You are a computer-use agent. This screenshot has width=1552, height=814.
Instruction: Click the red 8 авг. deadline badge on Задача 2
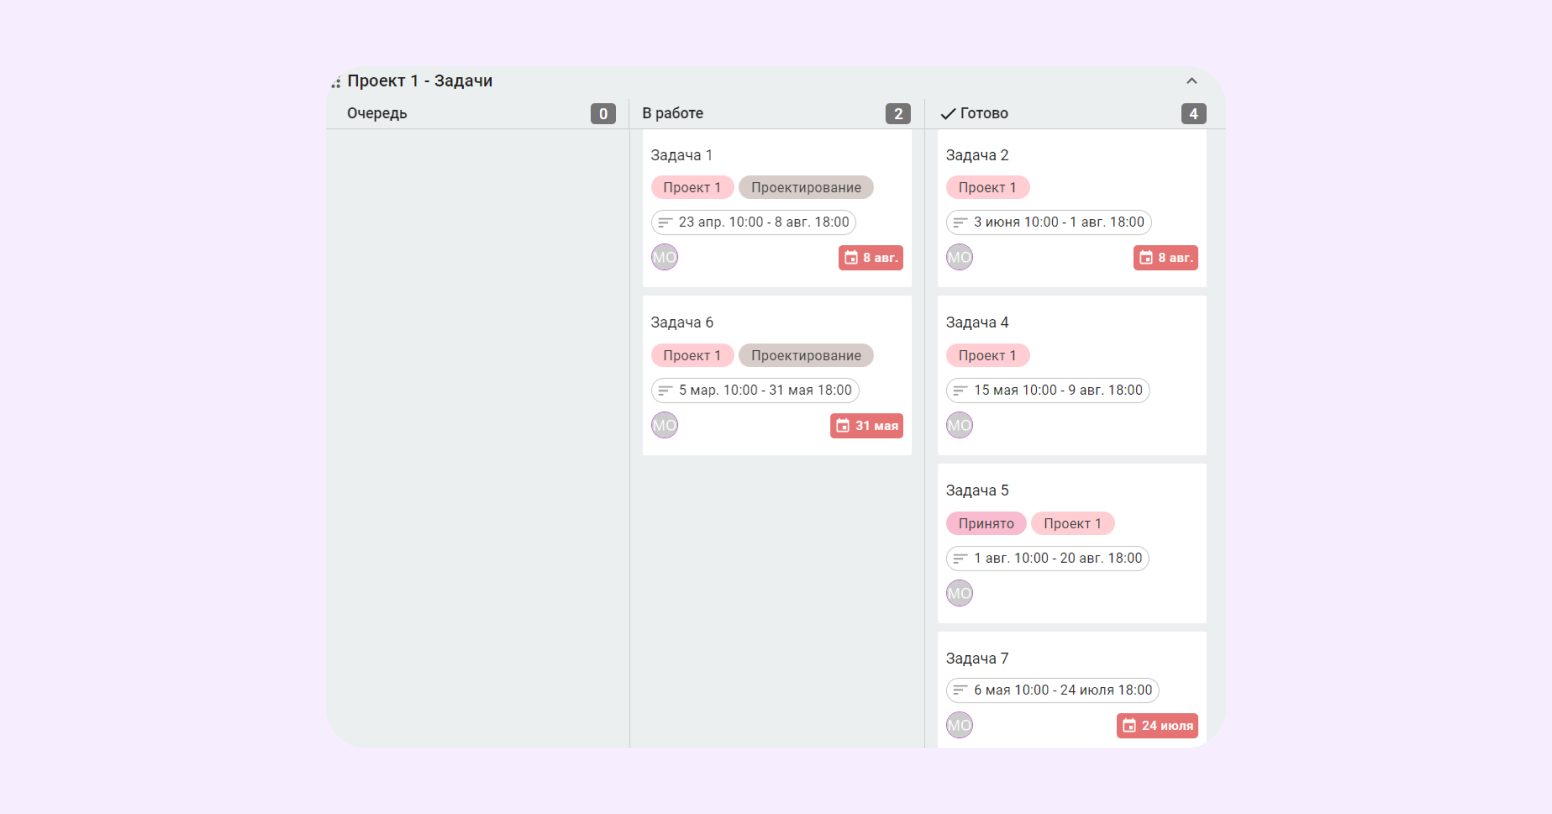click(x=1166, y=258)
